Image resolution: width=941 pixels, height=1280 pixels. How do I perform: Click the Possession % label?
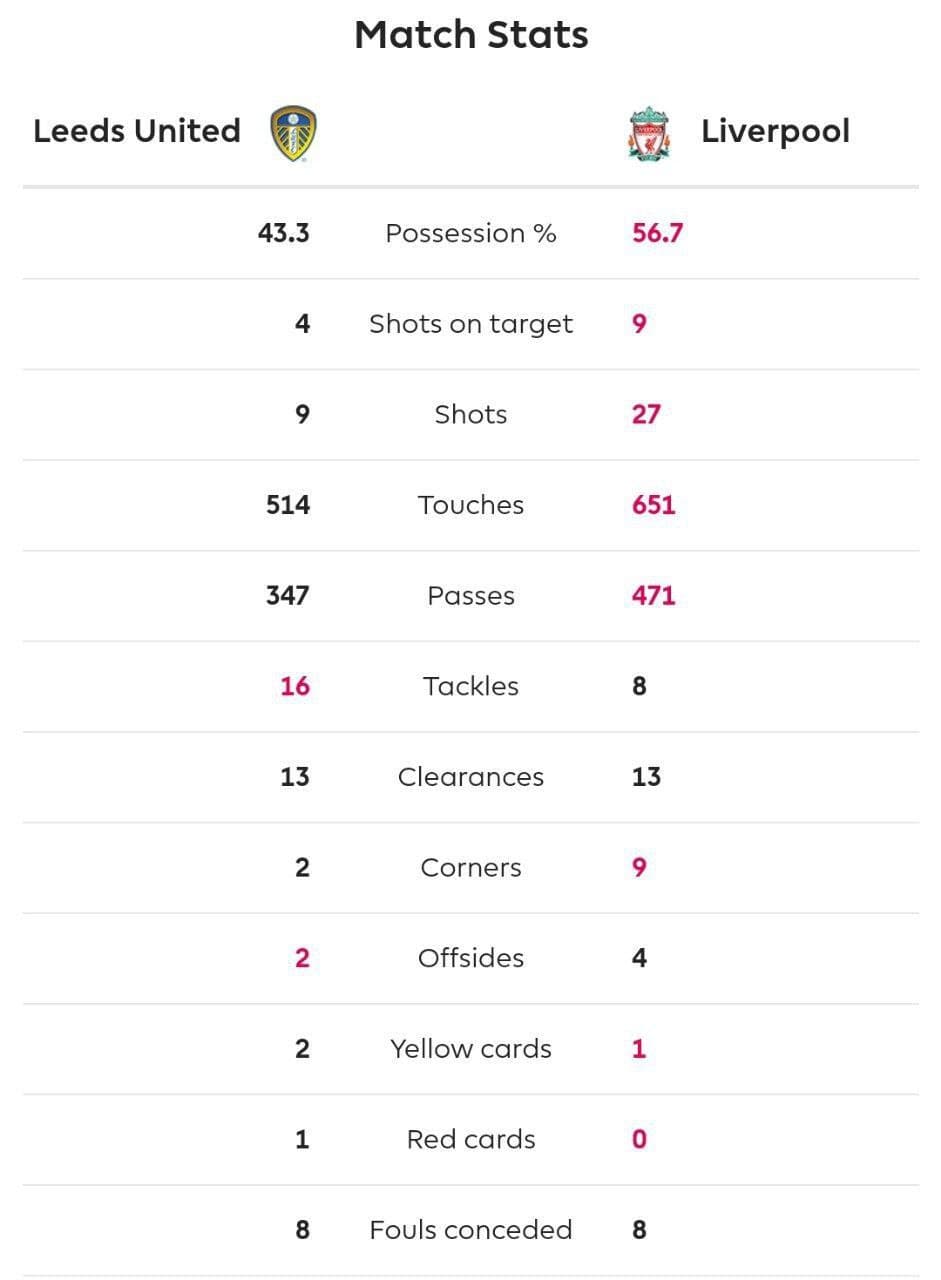pyautogui.click(x=471, y=233)
